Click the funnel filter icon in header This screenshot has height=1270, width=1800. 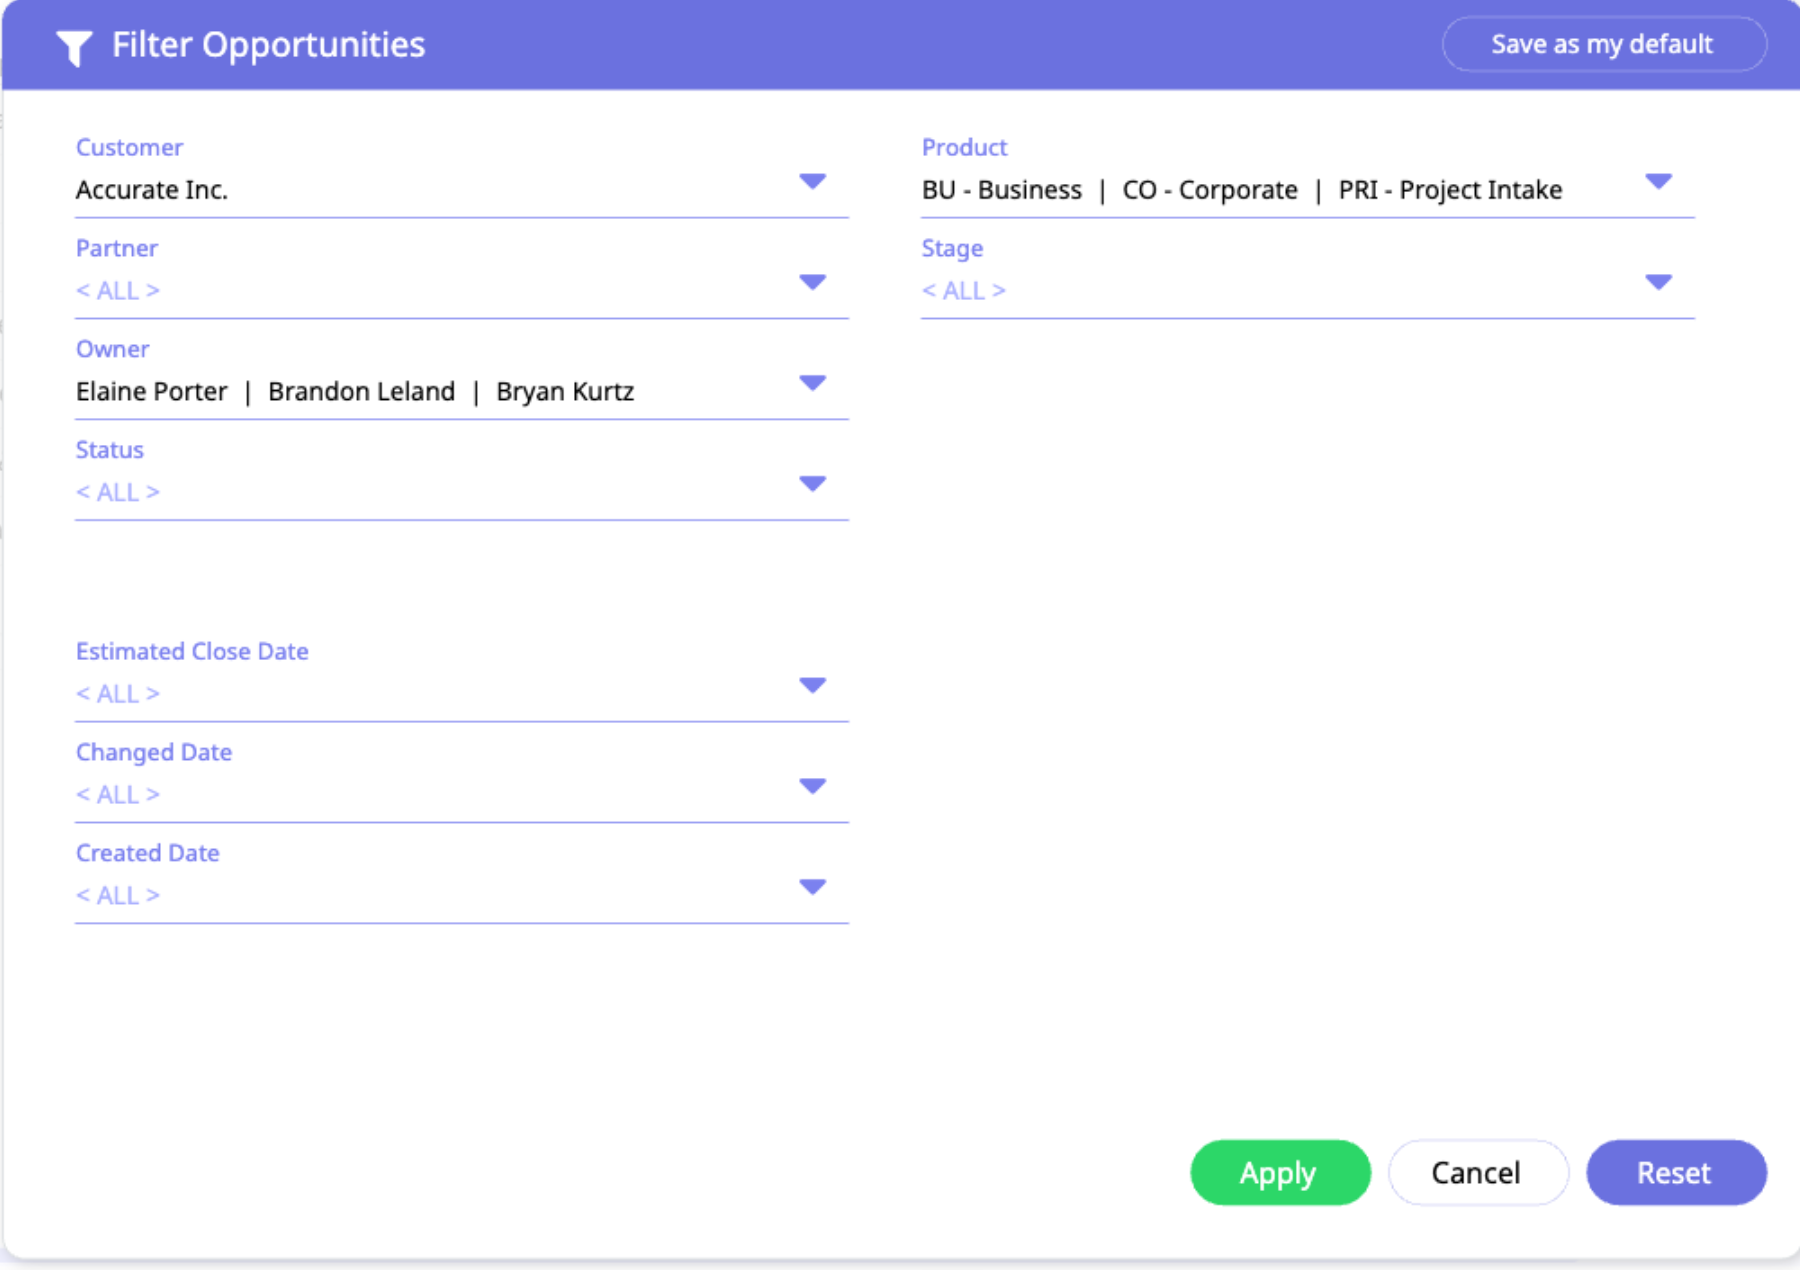point(74,47)
